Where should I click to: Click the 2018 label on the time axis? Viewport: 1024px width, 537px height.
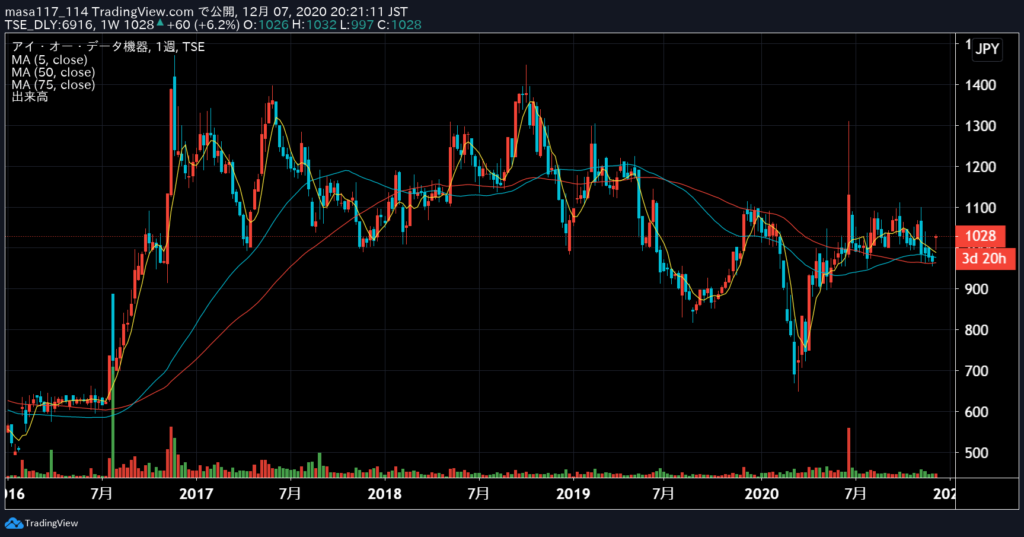385,493
